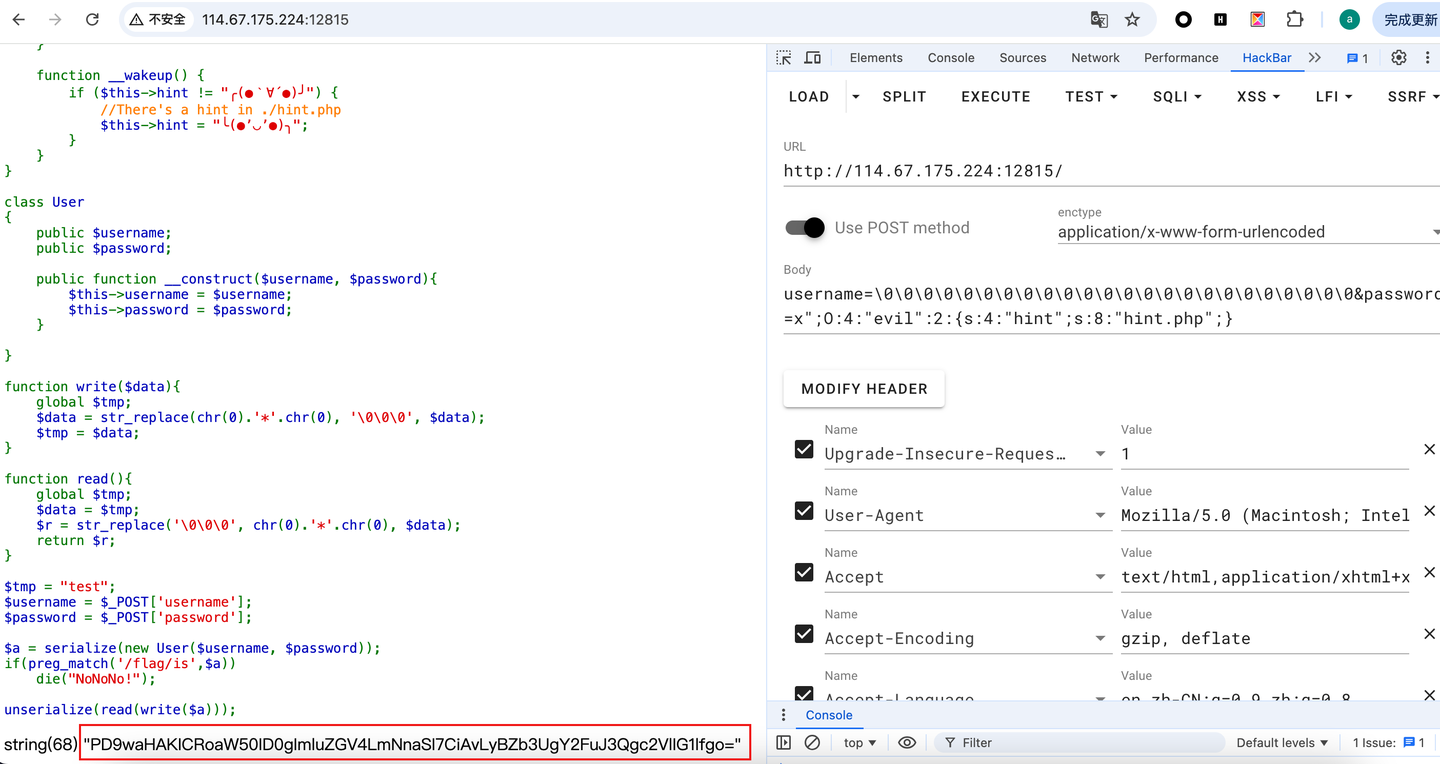Open the issues counter icon in DevTools
1440x764 pixels.
click(x=1355, y=57)
